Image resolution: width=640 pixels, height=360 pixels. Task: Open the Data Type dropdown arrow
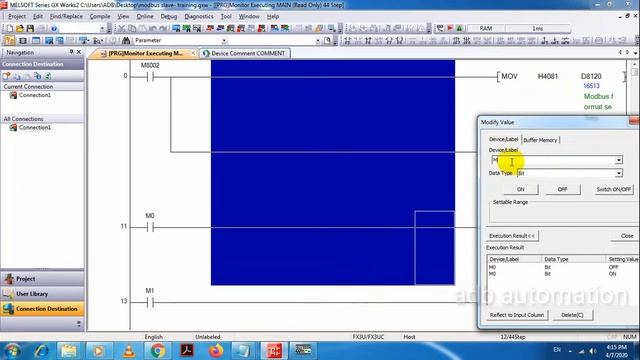(619, 173)
